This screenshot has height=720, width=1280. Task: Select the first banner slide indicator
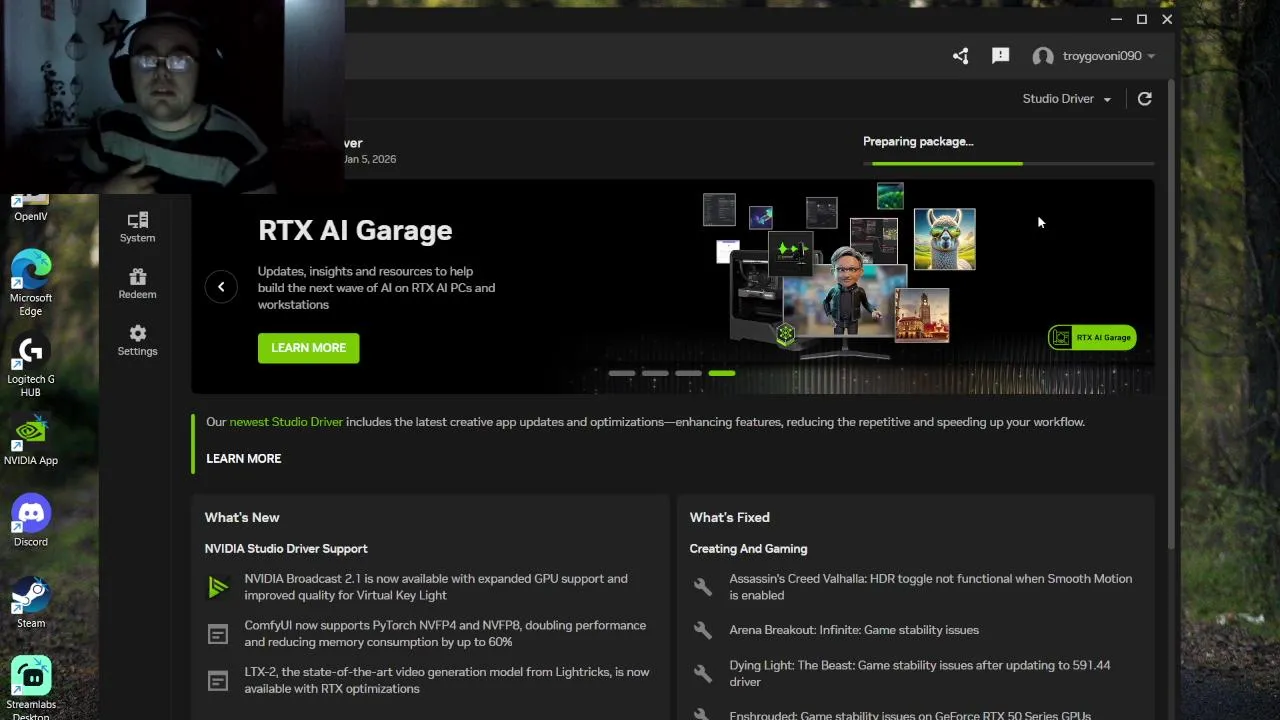pos(622,373)
